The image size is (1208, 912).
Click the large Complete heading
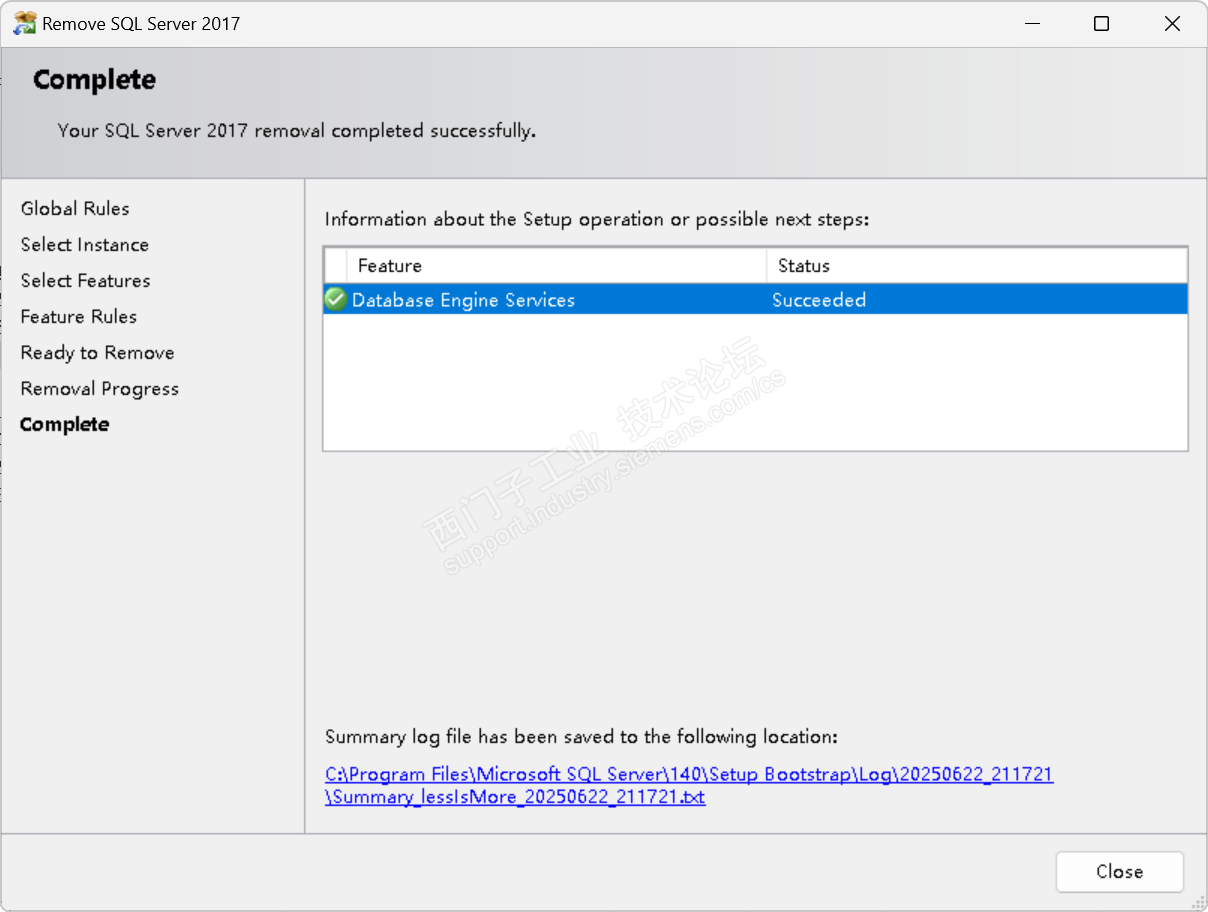coord(94,80)
